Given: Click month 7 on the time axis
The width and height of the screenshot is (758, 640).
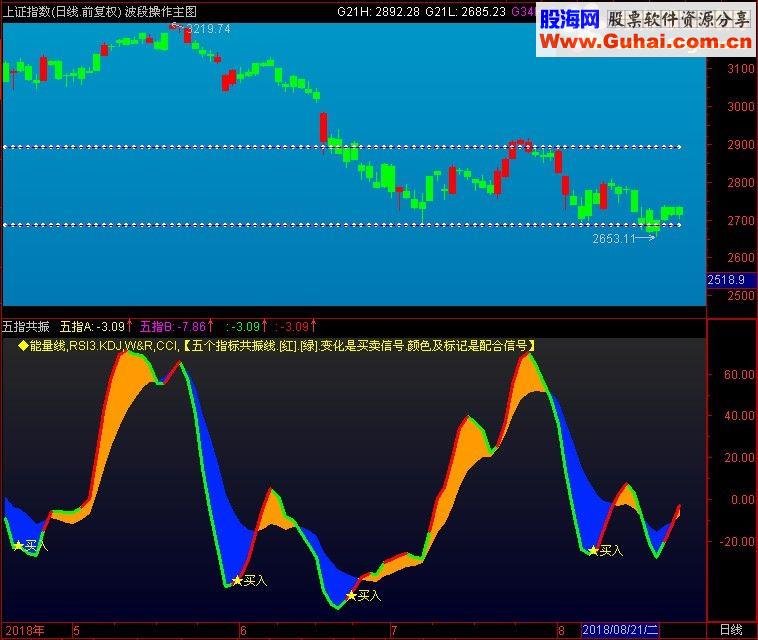Looking at the screenshot, I should [394, 630].
